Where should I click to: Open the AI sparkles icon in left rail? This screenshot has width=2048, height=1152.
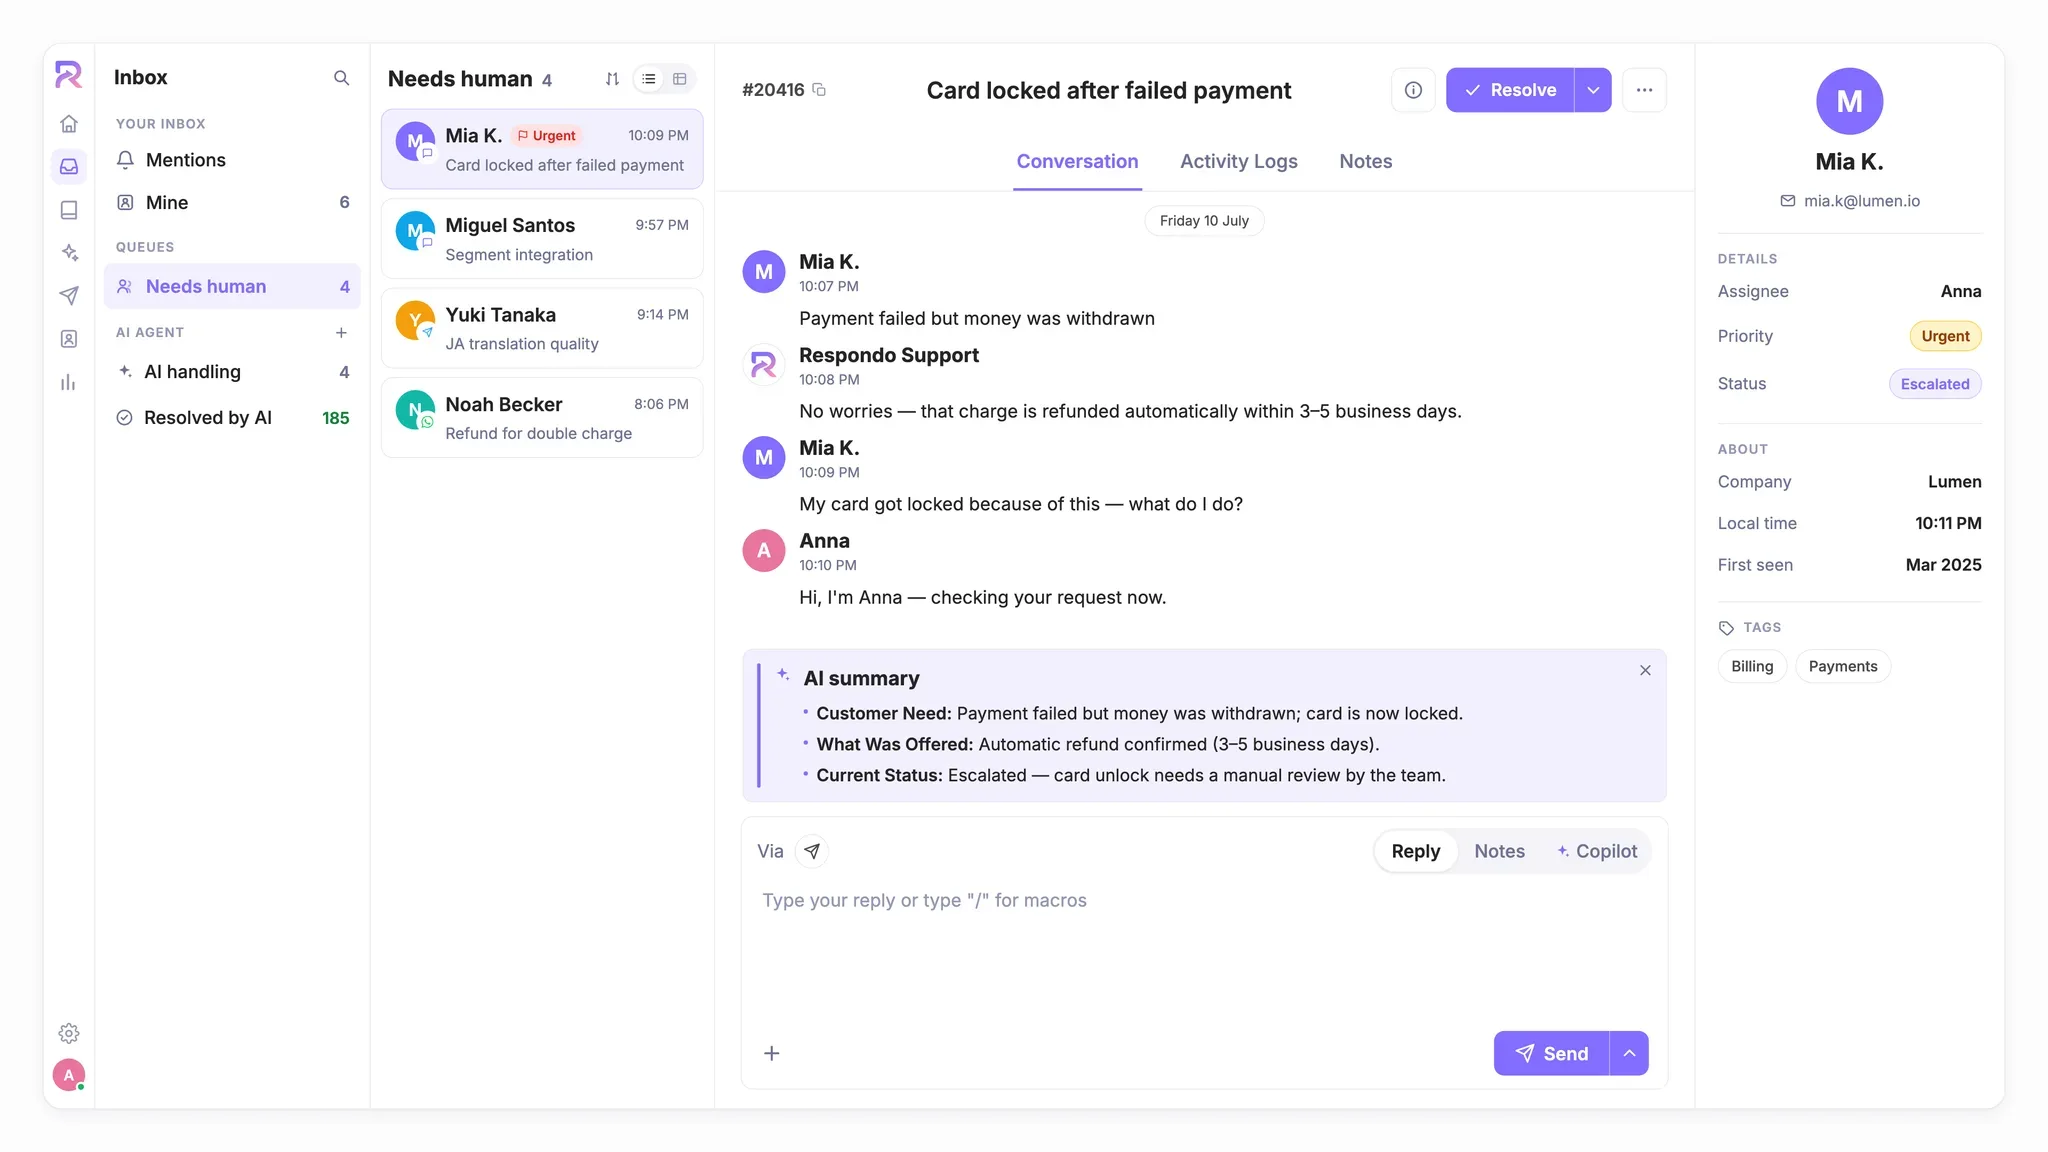pyautogui.click(x=69, y=252)
